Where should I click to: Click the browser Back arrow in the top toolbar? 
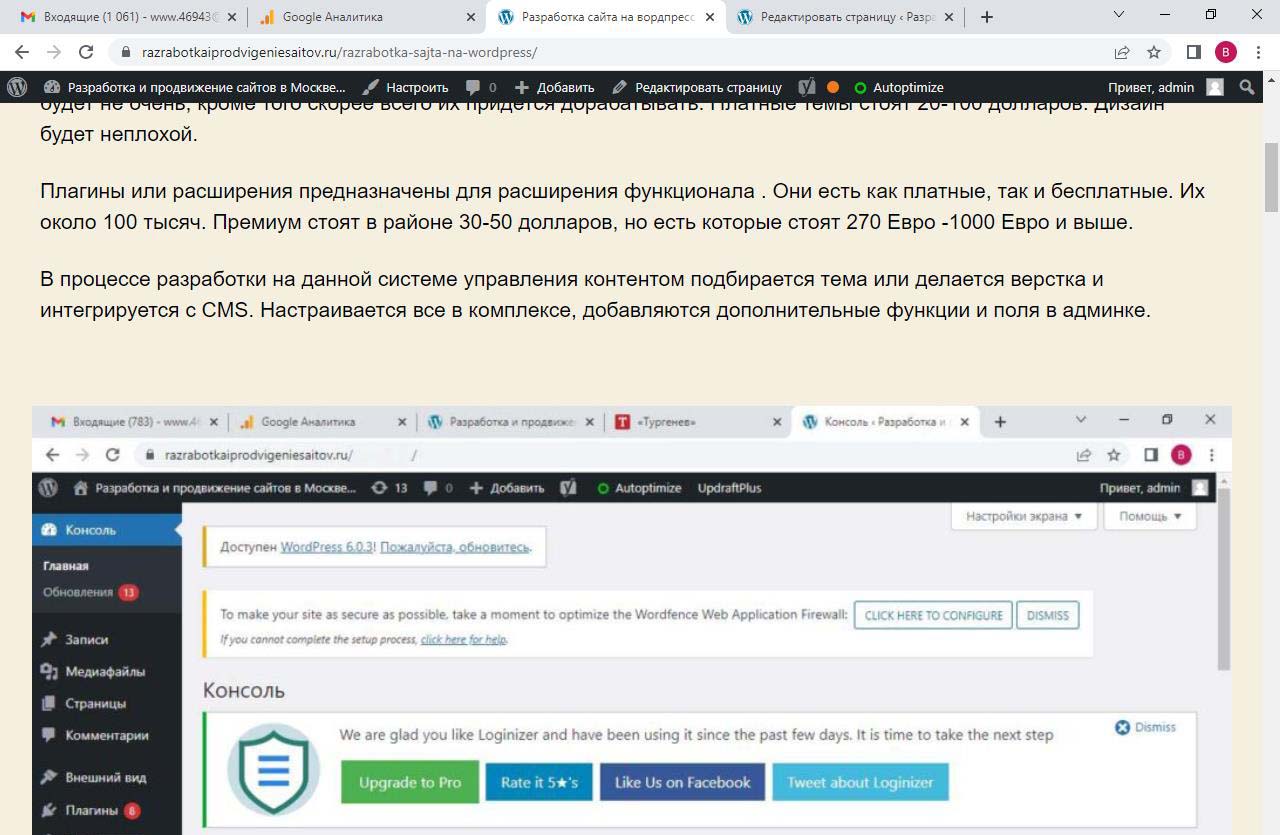point(22,52)
